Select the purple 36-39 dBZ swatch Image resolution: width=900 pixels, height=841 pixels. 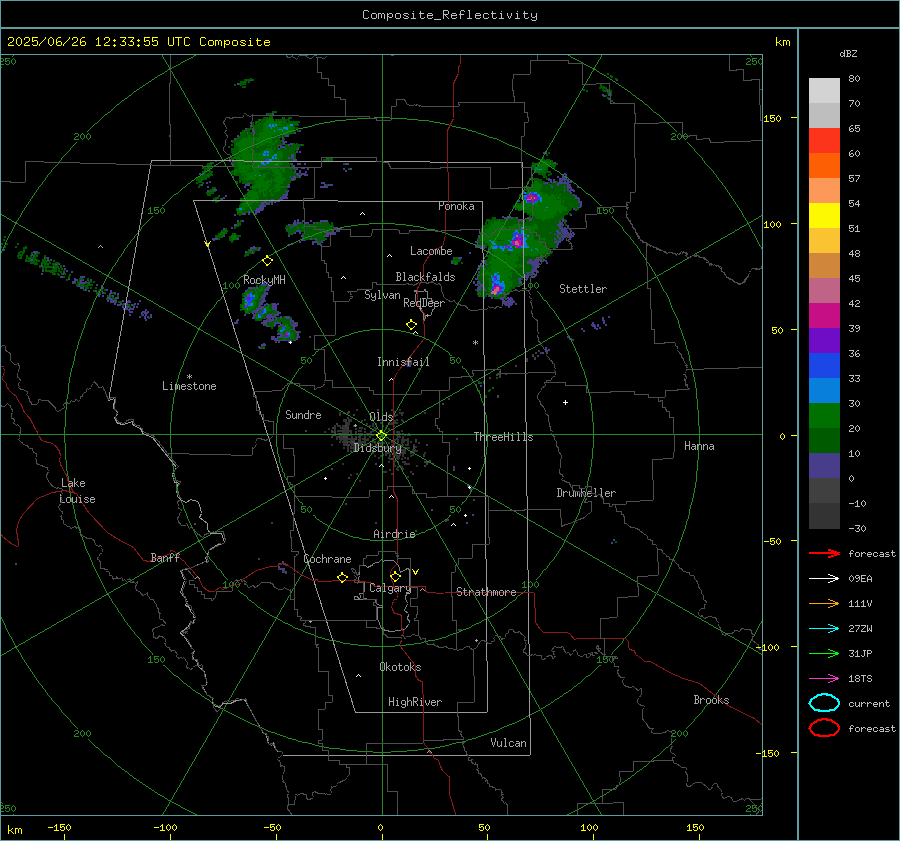point(824,340)
